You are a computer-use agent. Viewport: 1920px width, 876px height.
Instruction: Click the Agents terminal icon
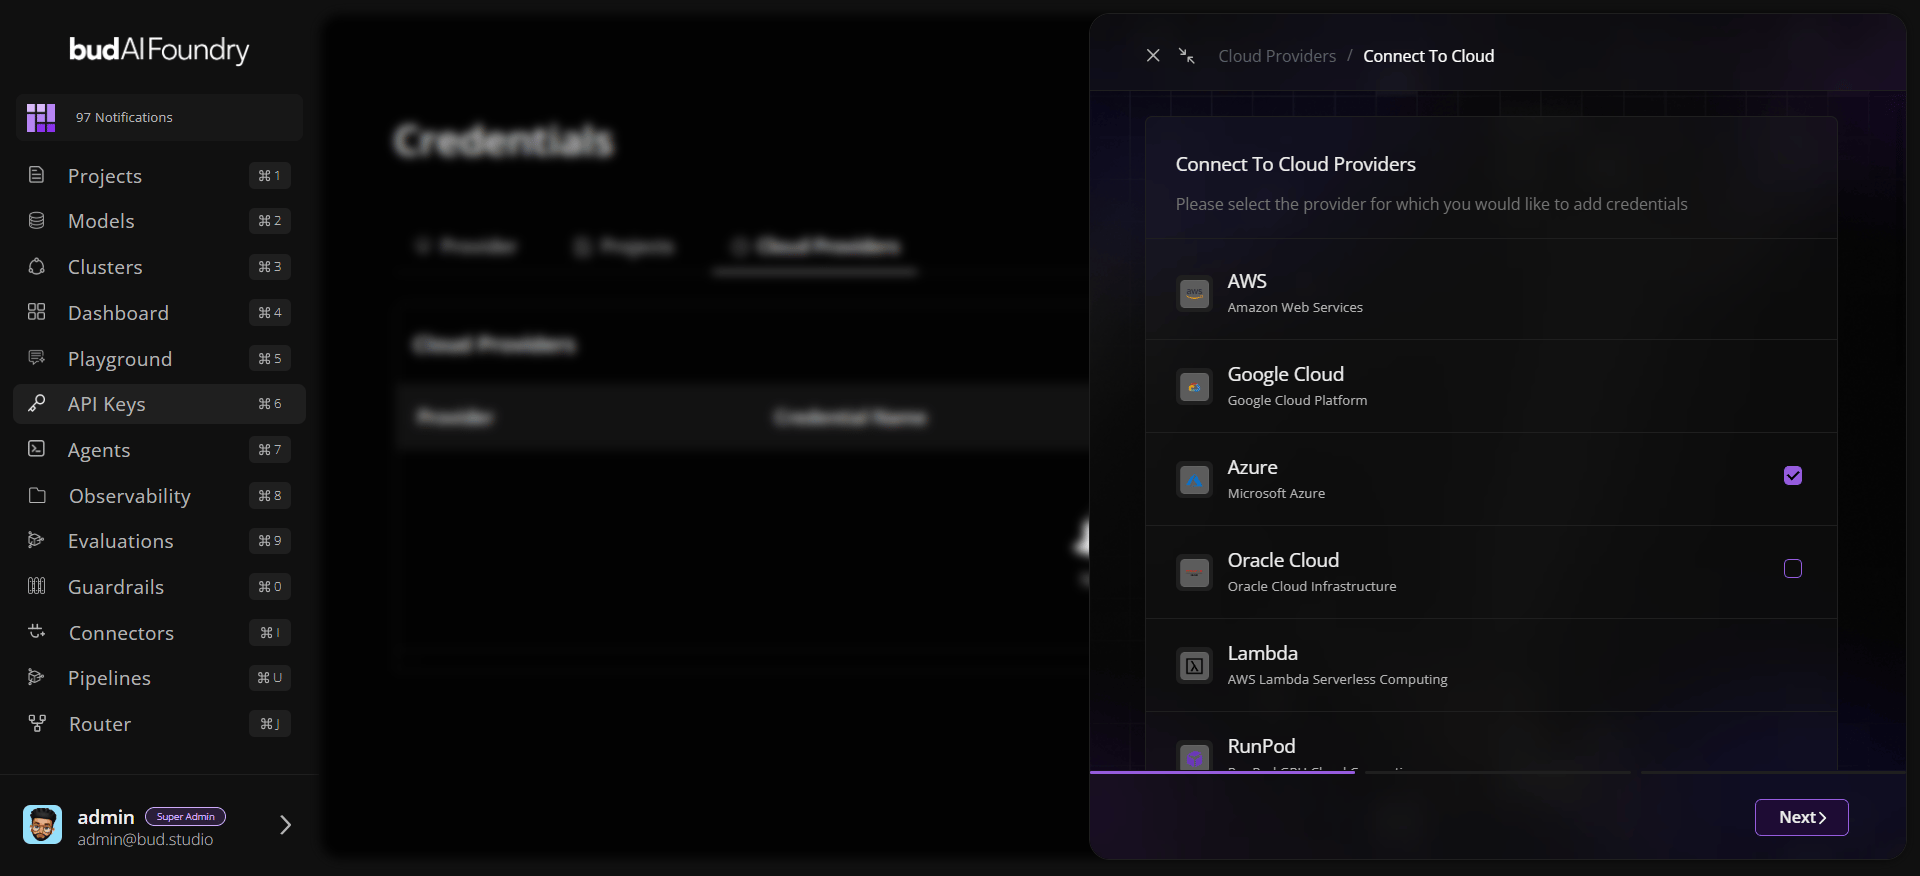(x=36, y=449)
